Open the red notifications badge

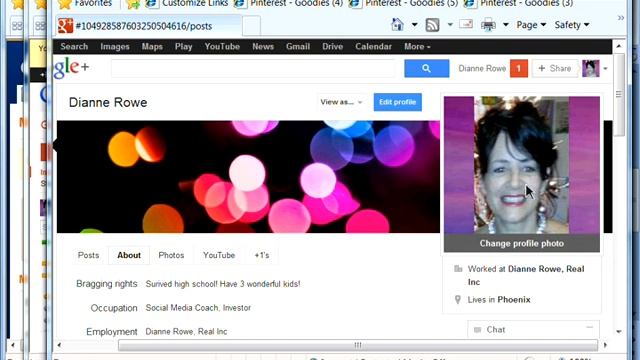(x=519, y=68)
